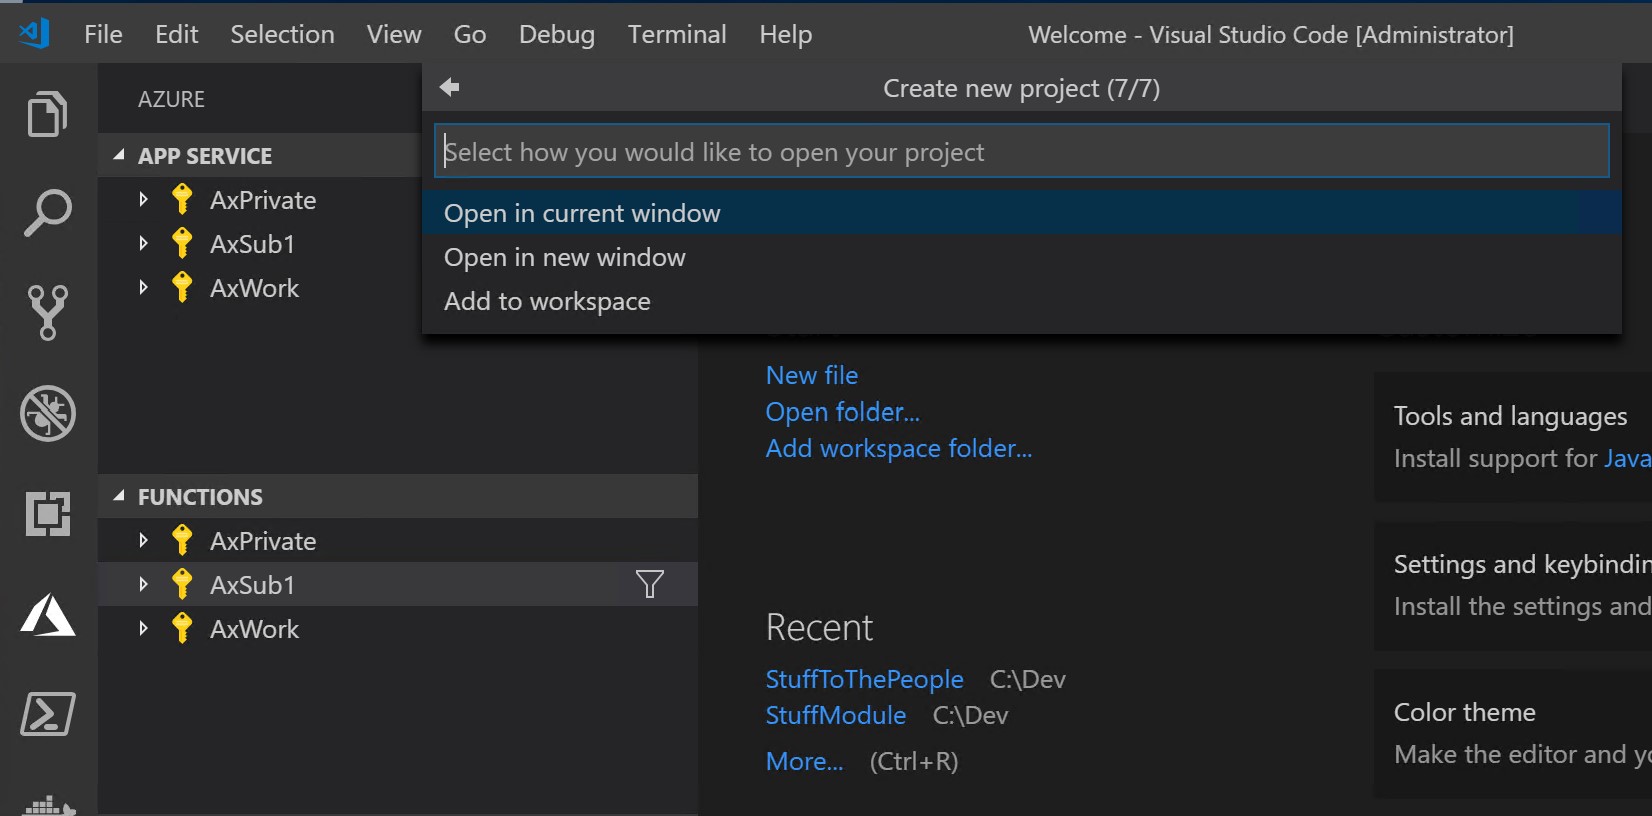Open the Terminal menu
Image resolution: width=1652 pixels, height=816 pixels.
tap(677, 34)
